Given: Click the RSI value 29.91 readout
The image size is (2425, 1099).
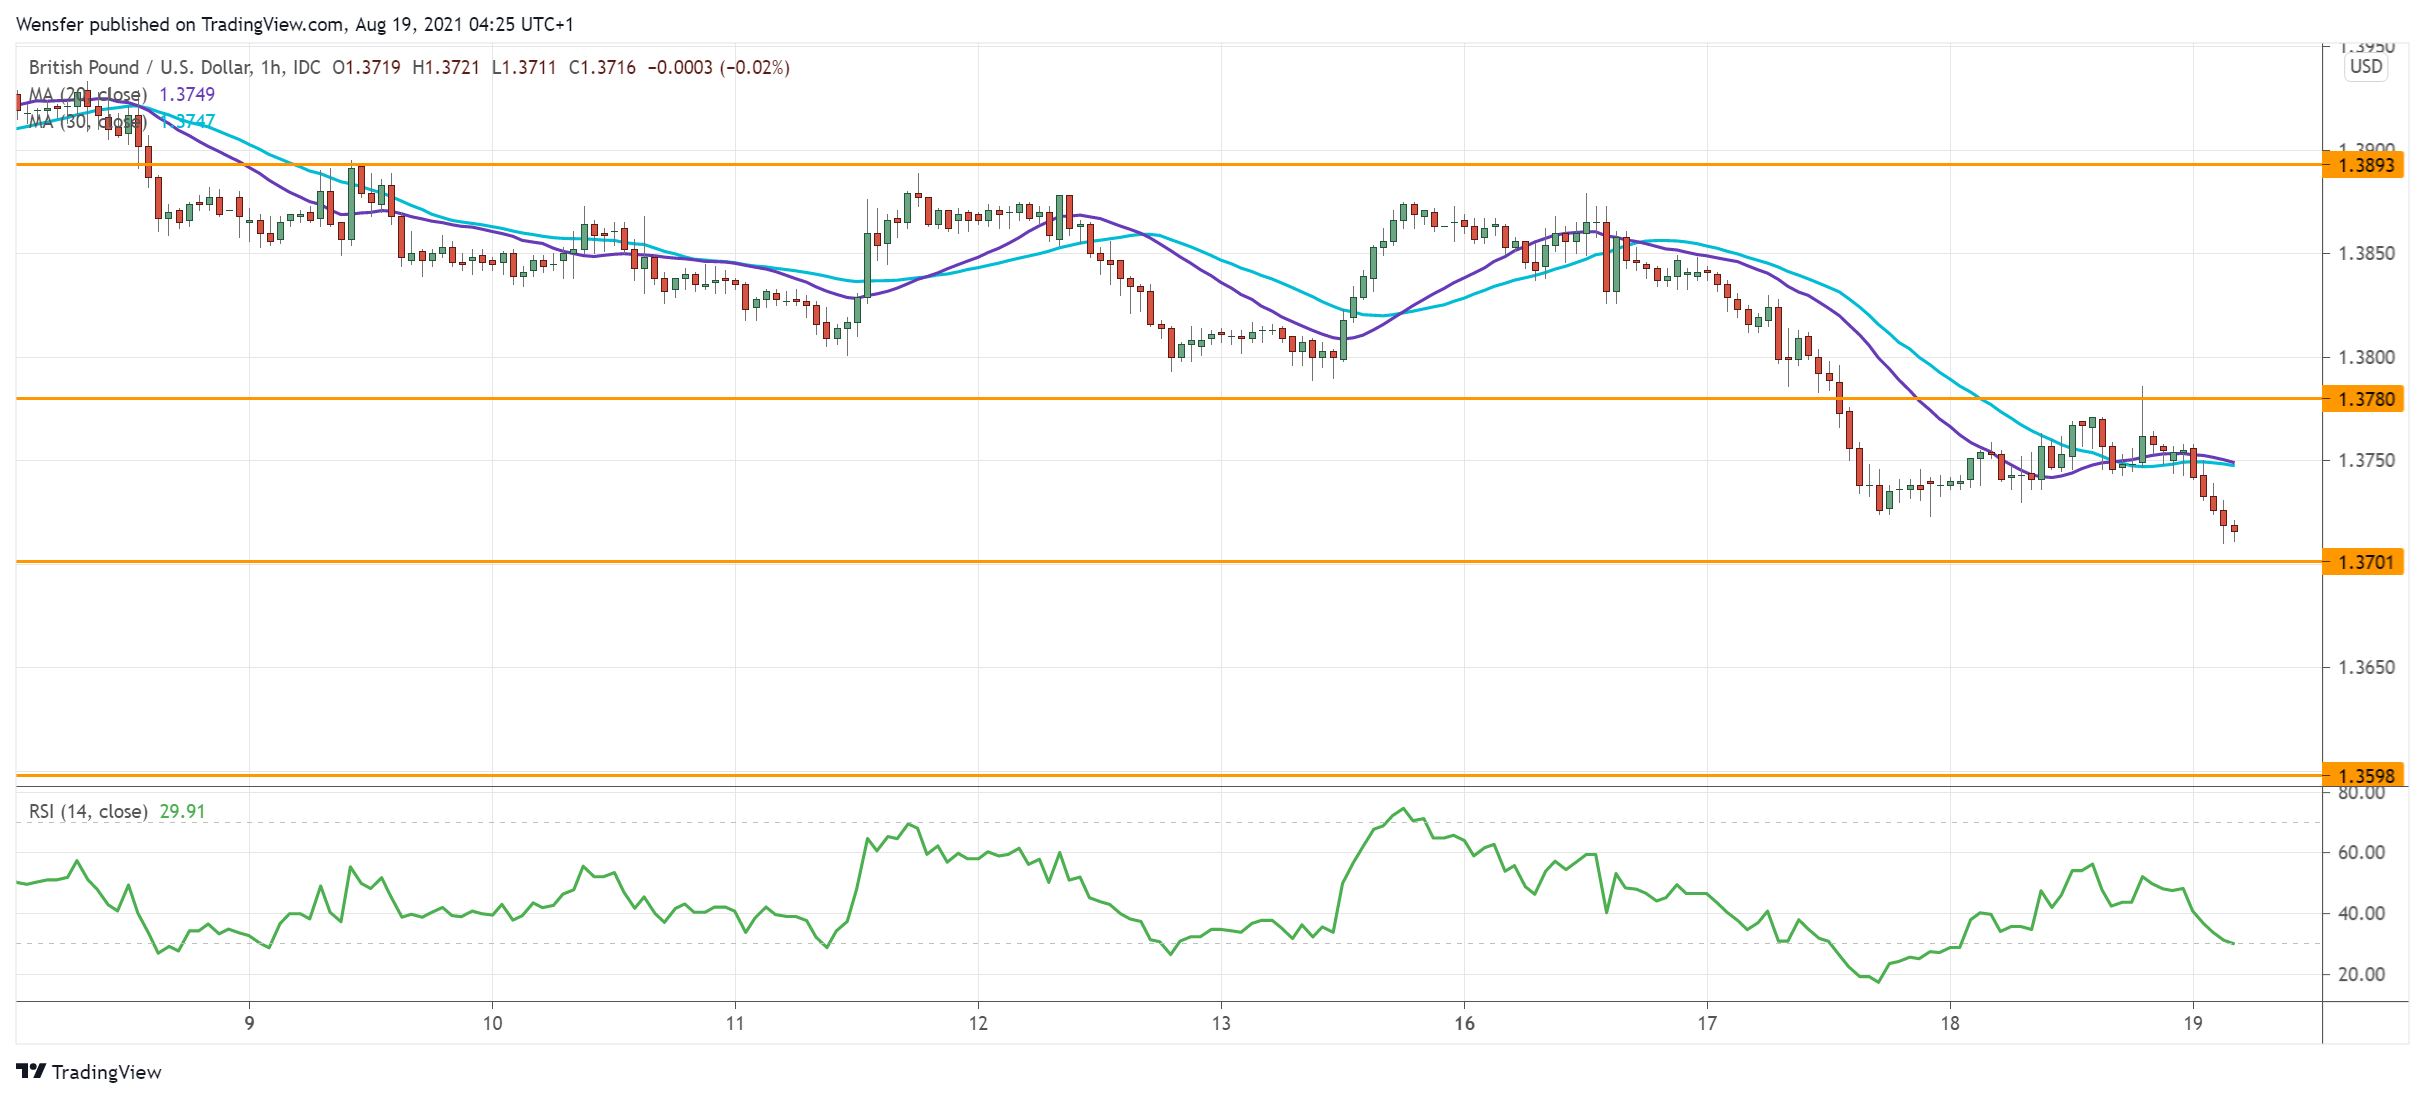Looking at the screenshot, I should [182, 811].
